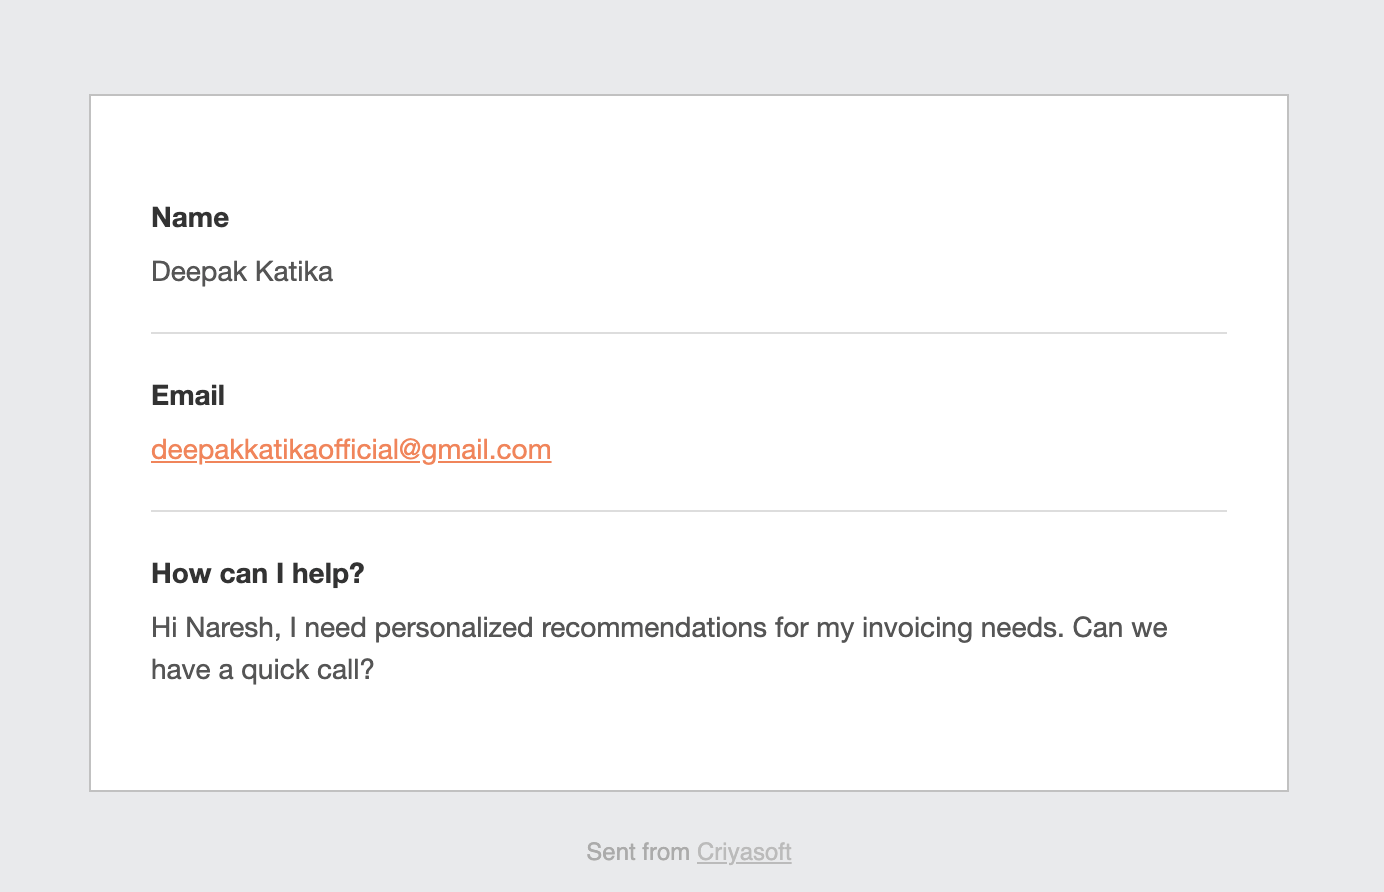This screenshot has width=1384, height=892.
Task: Click the Name field label
Action: click(x=190, y=218)
